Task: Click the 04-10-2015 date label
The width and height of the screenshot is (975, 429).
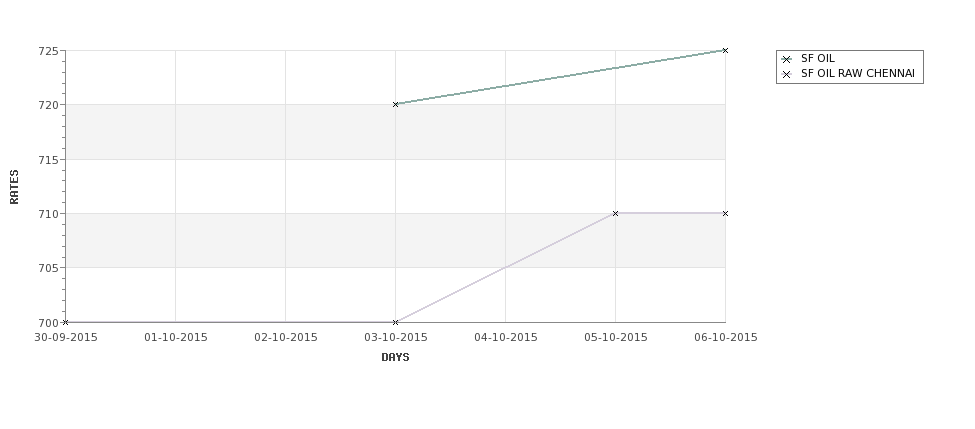Action: [506, 337]
